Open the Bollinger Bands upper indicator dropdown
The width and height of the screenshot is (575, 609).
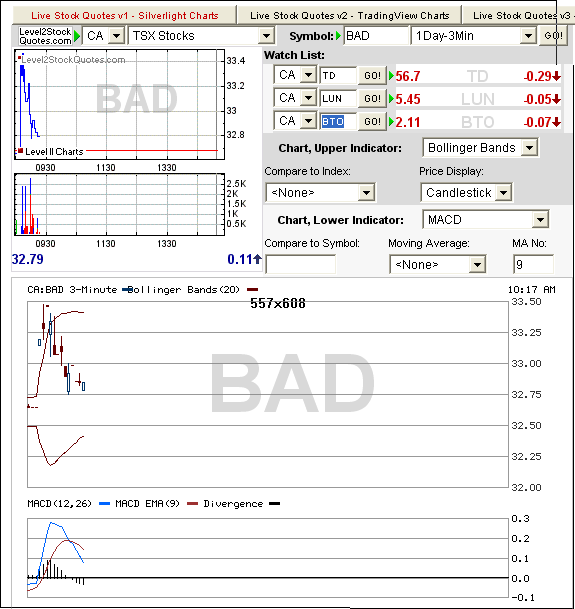coord(480,148)
